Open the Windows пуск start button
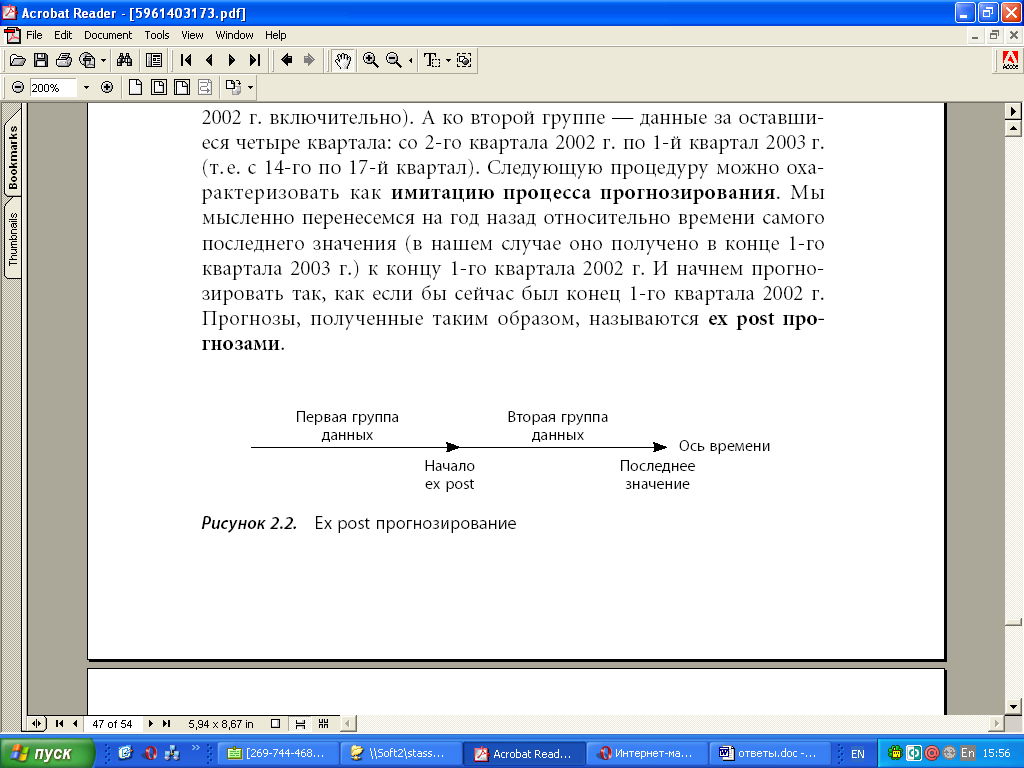 [47, 754]
